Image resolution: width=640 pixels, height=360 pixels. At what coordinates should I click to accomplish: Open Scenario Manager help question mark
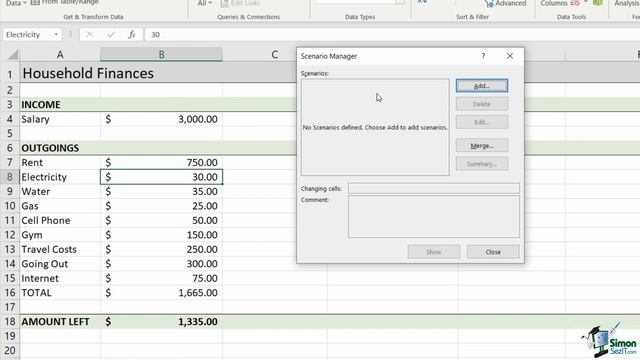[483, 56]
